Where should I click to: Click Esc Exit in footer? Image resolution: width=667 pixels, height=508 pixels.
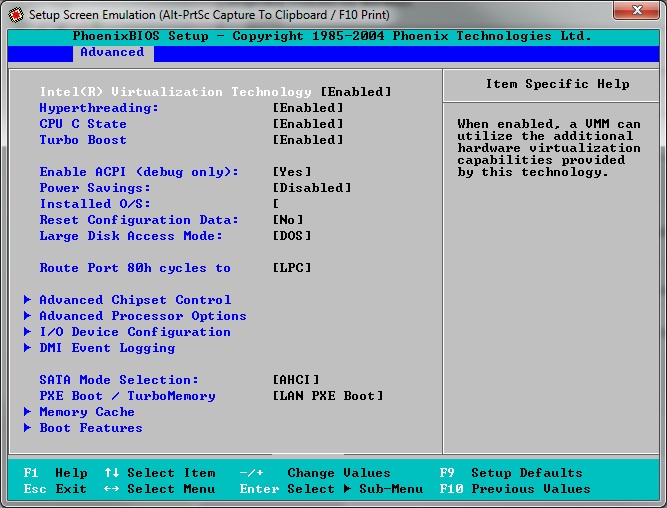(x=55, y=489)
